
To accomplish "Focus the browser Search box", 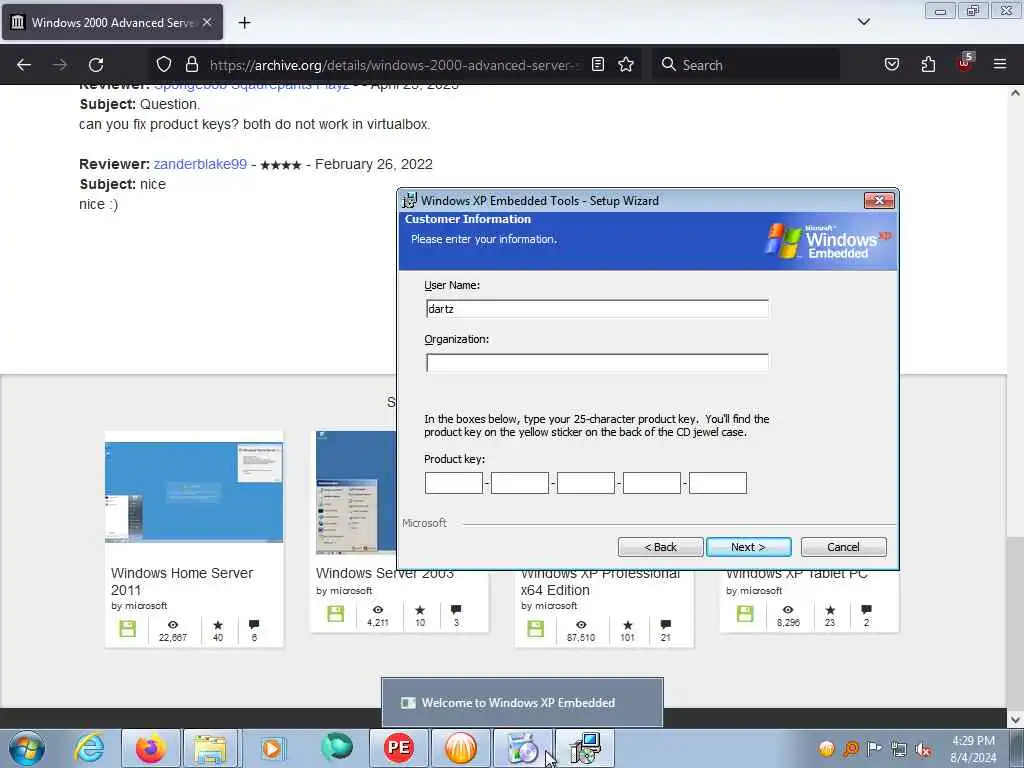I will [x=745, y=65].
